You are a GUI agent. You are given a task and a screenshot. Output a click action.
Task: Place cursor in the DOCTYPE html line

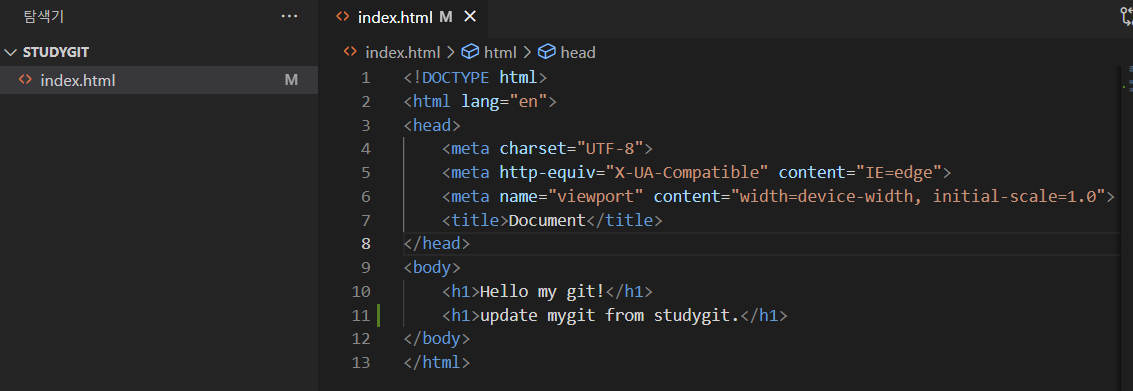pyautogui.click(x=475, y=77)
